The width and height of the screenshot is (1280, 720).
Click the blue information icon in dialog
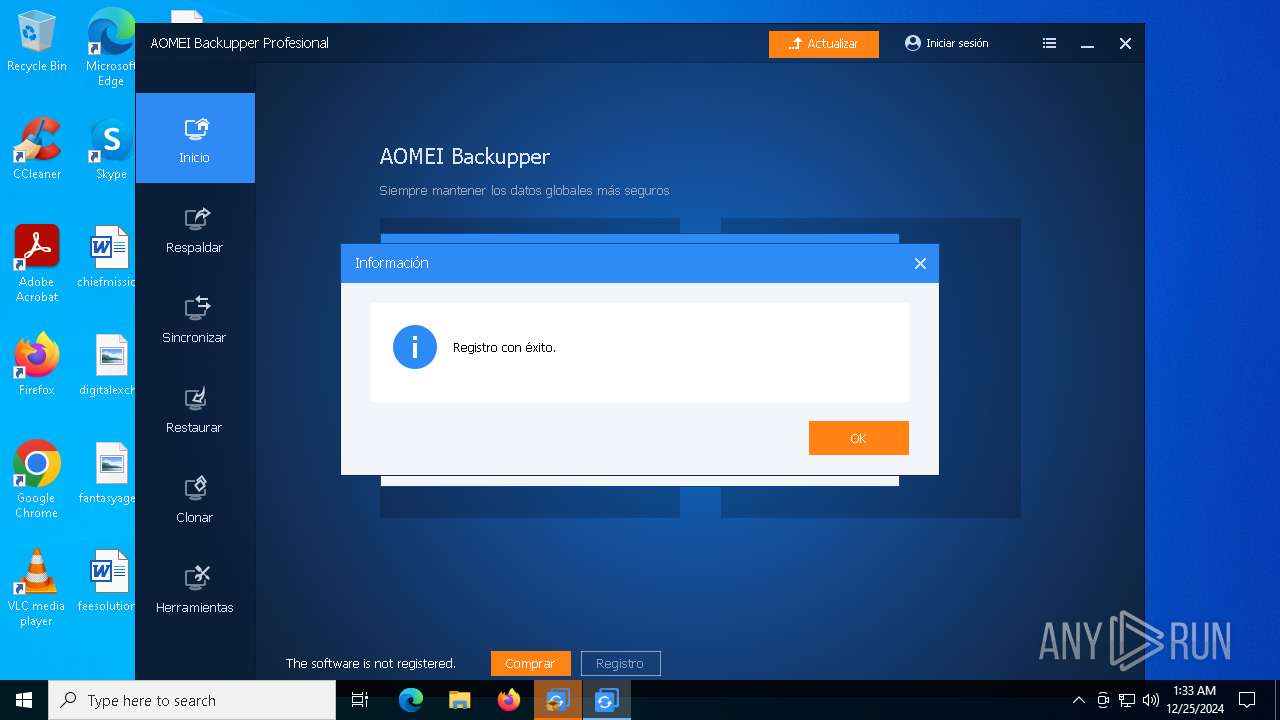coord(415,347)
